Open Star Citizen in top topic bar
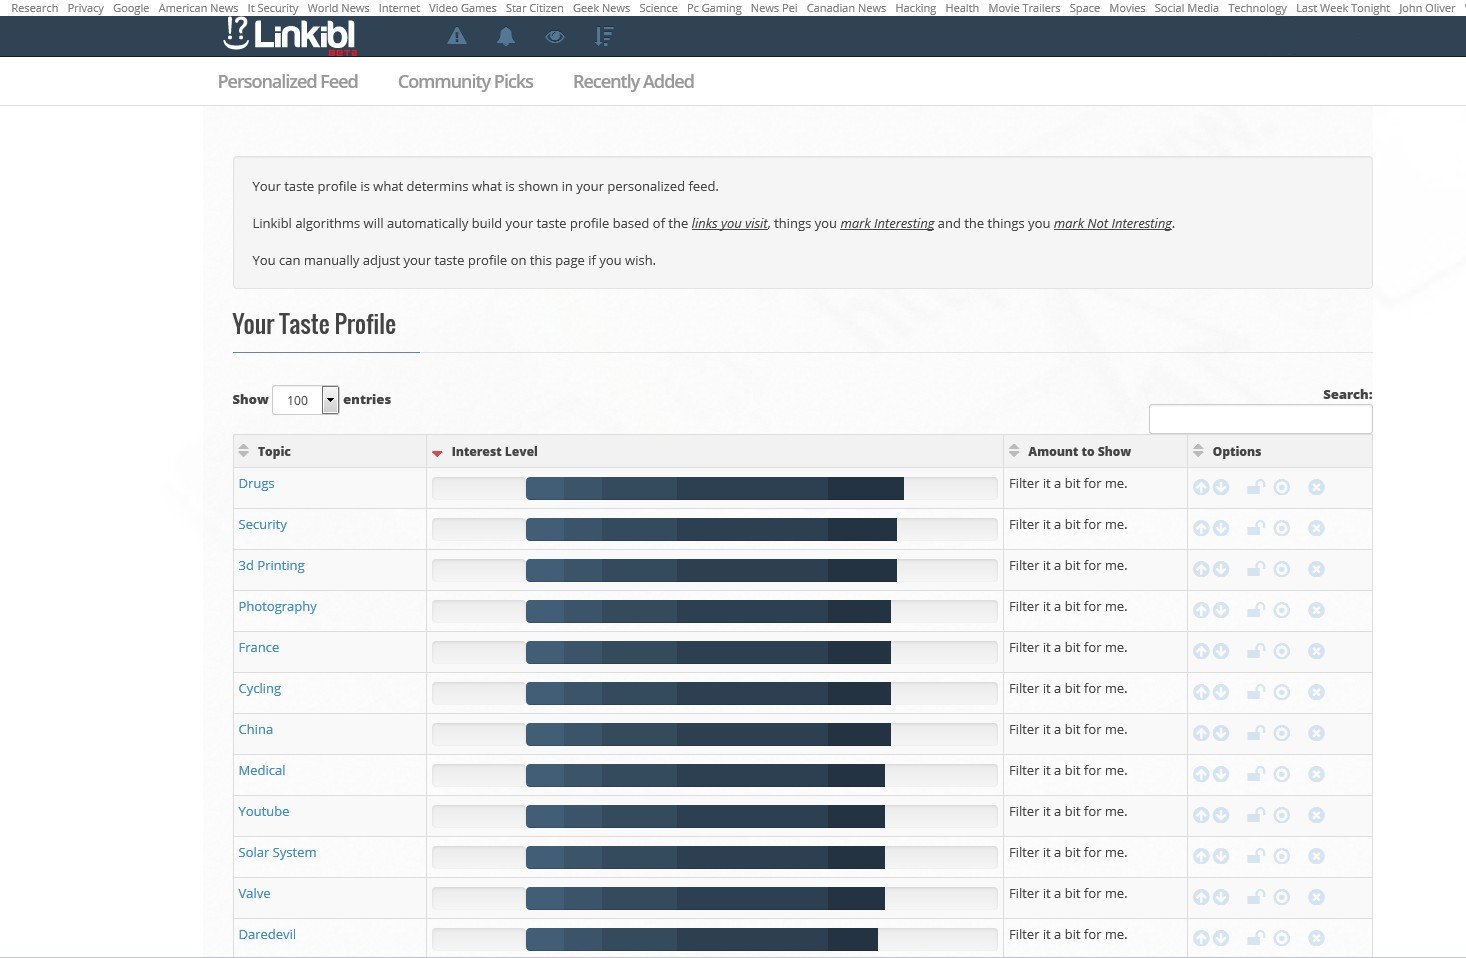Screen dimensions: 1466x958 point(534,8)
